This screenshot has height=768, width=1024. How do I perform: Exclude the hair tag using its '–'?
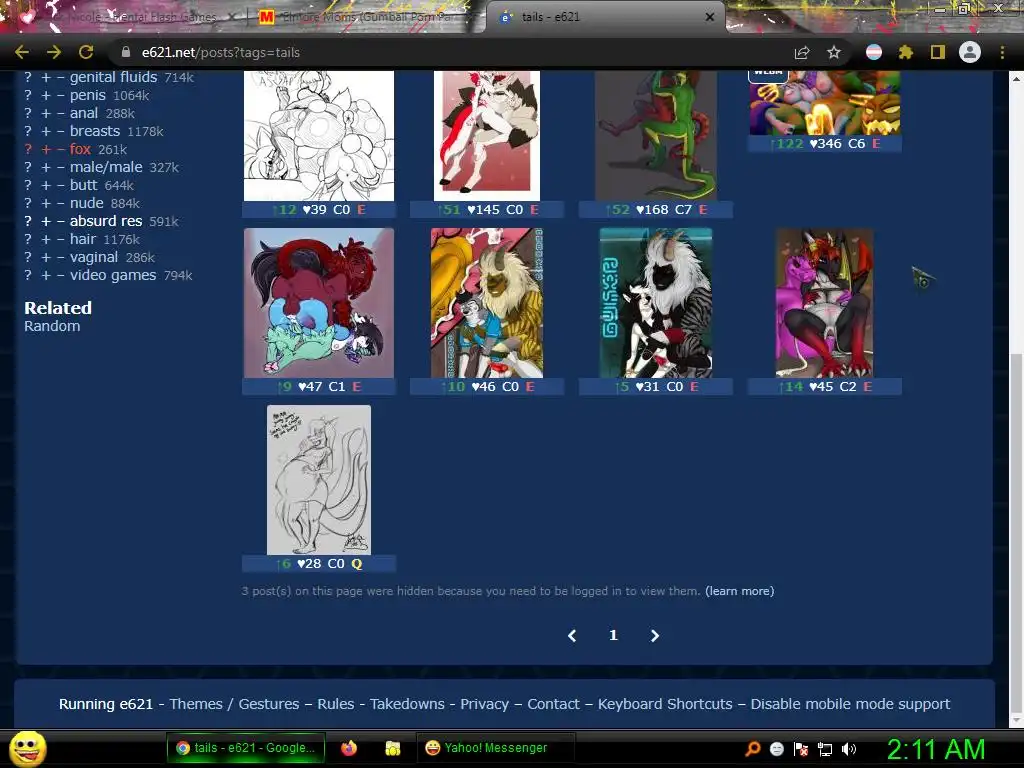click(x=61, y=240)
